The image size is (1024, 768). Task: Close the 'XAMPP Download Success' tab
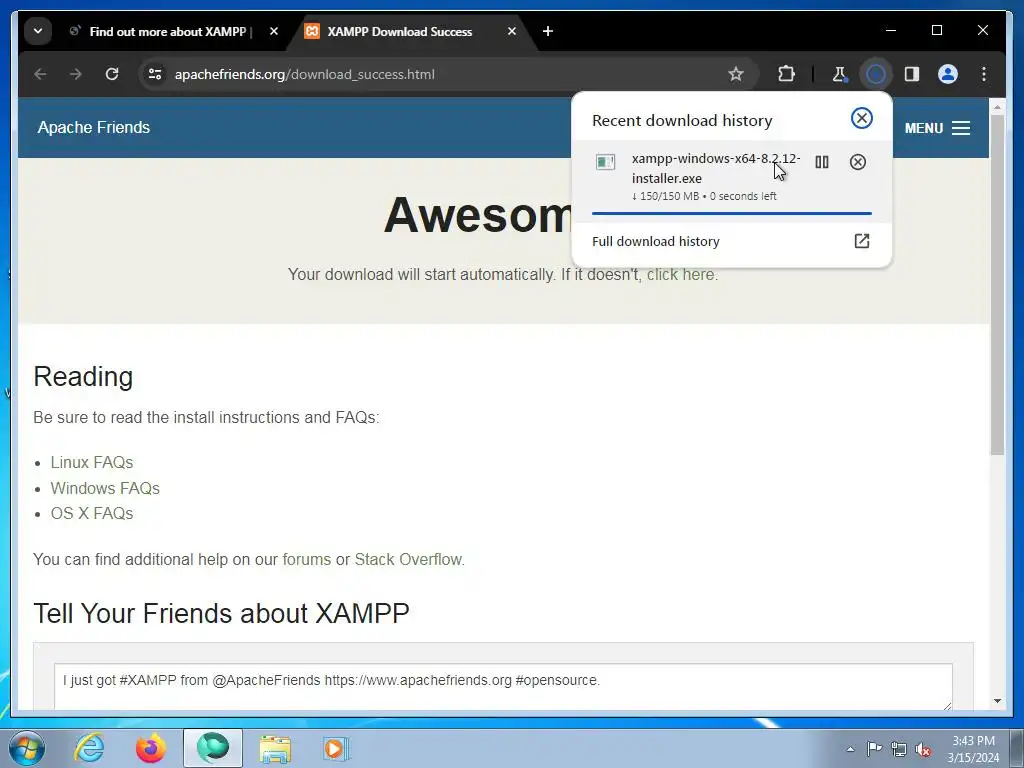coord(512,31)
